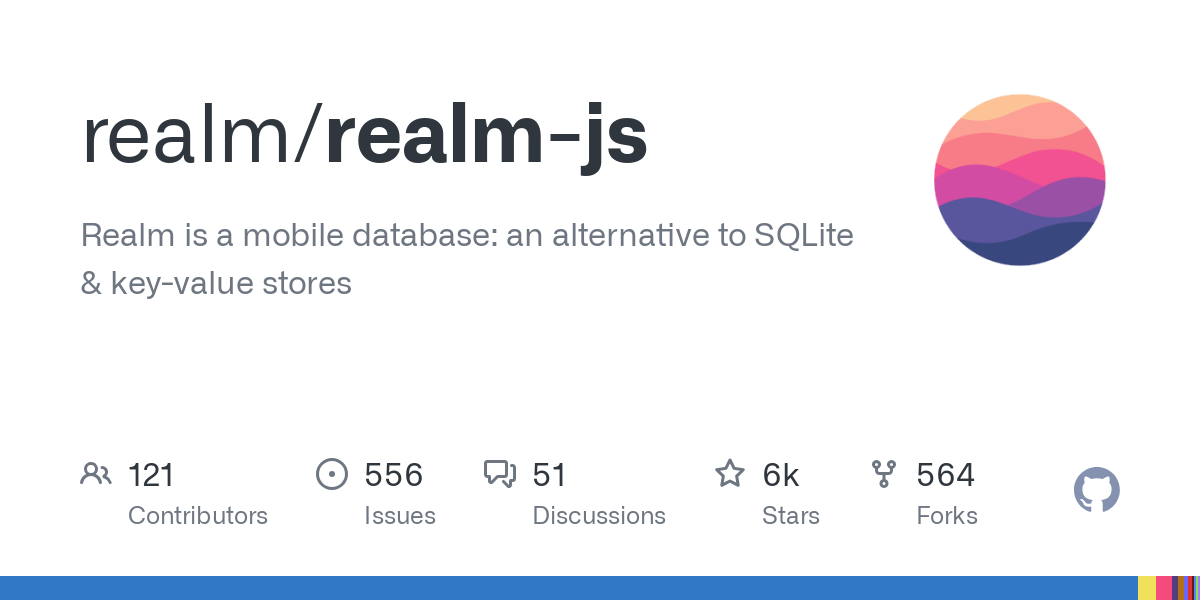Click the Realm wavy circle logo
Image resolution: width=1200 pixels, height=600 pixels.
pos(1019,180)
